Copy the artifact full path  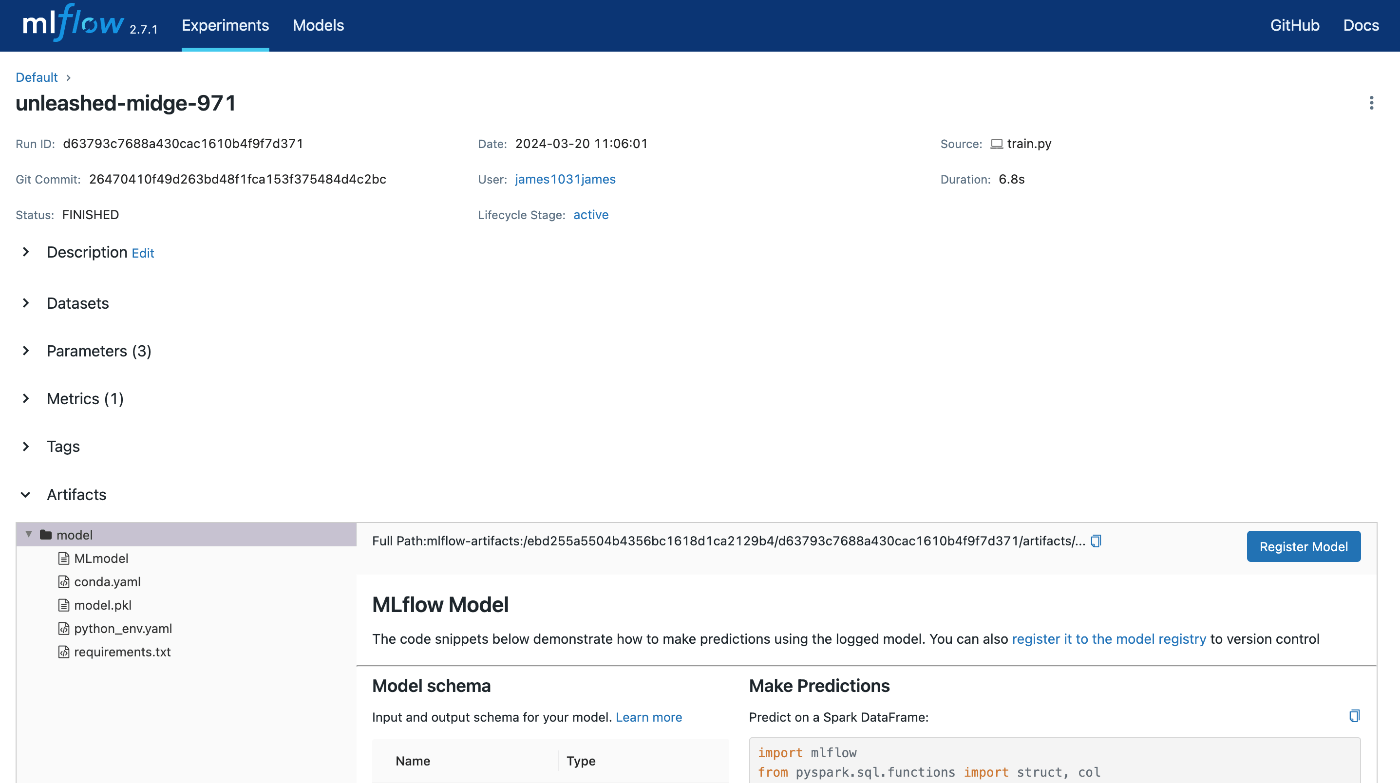pyautogui.click(x=1096, y=541)
